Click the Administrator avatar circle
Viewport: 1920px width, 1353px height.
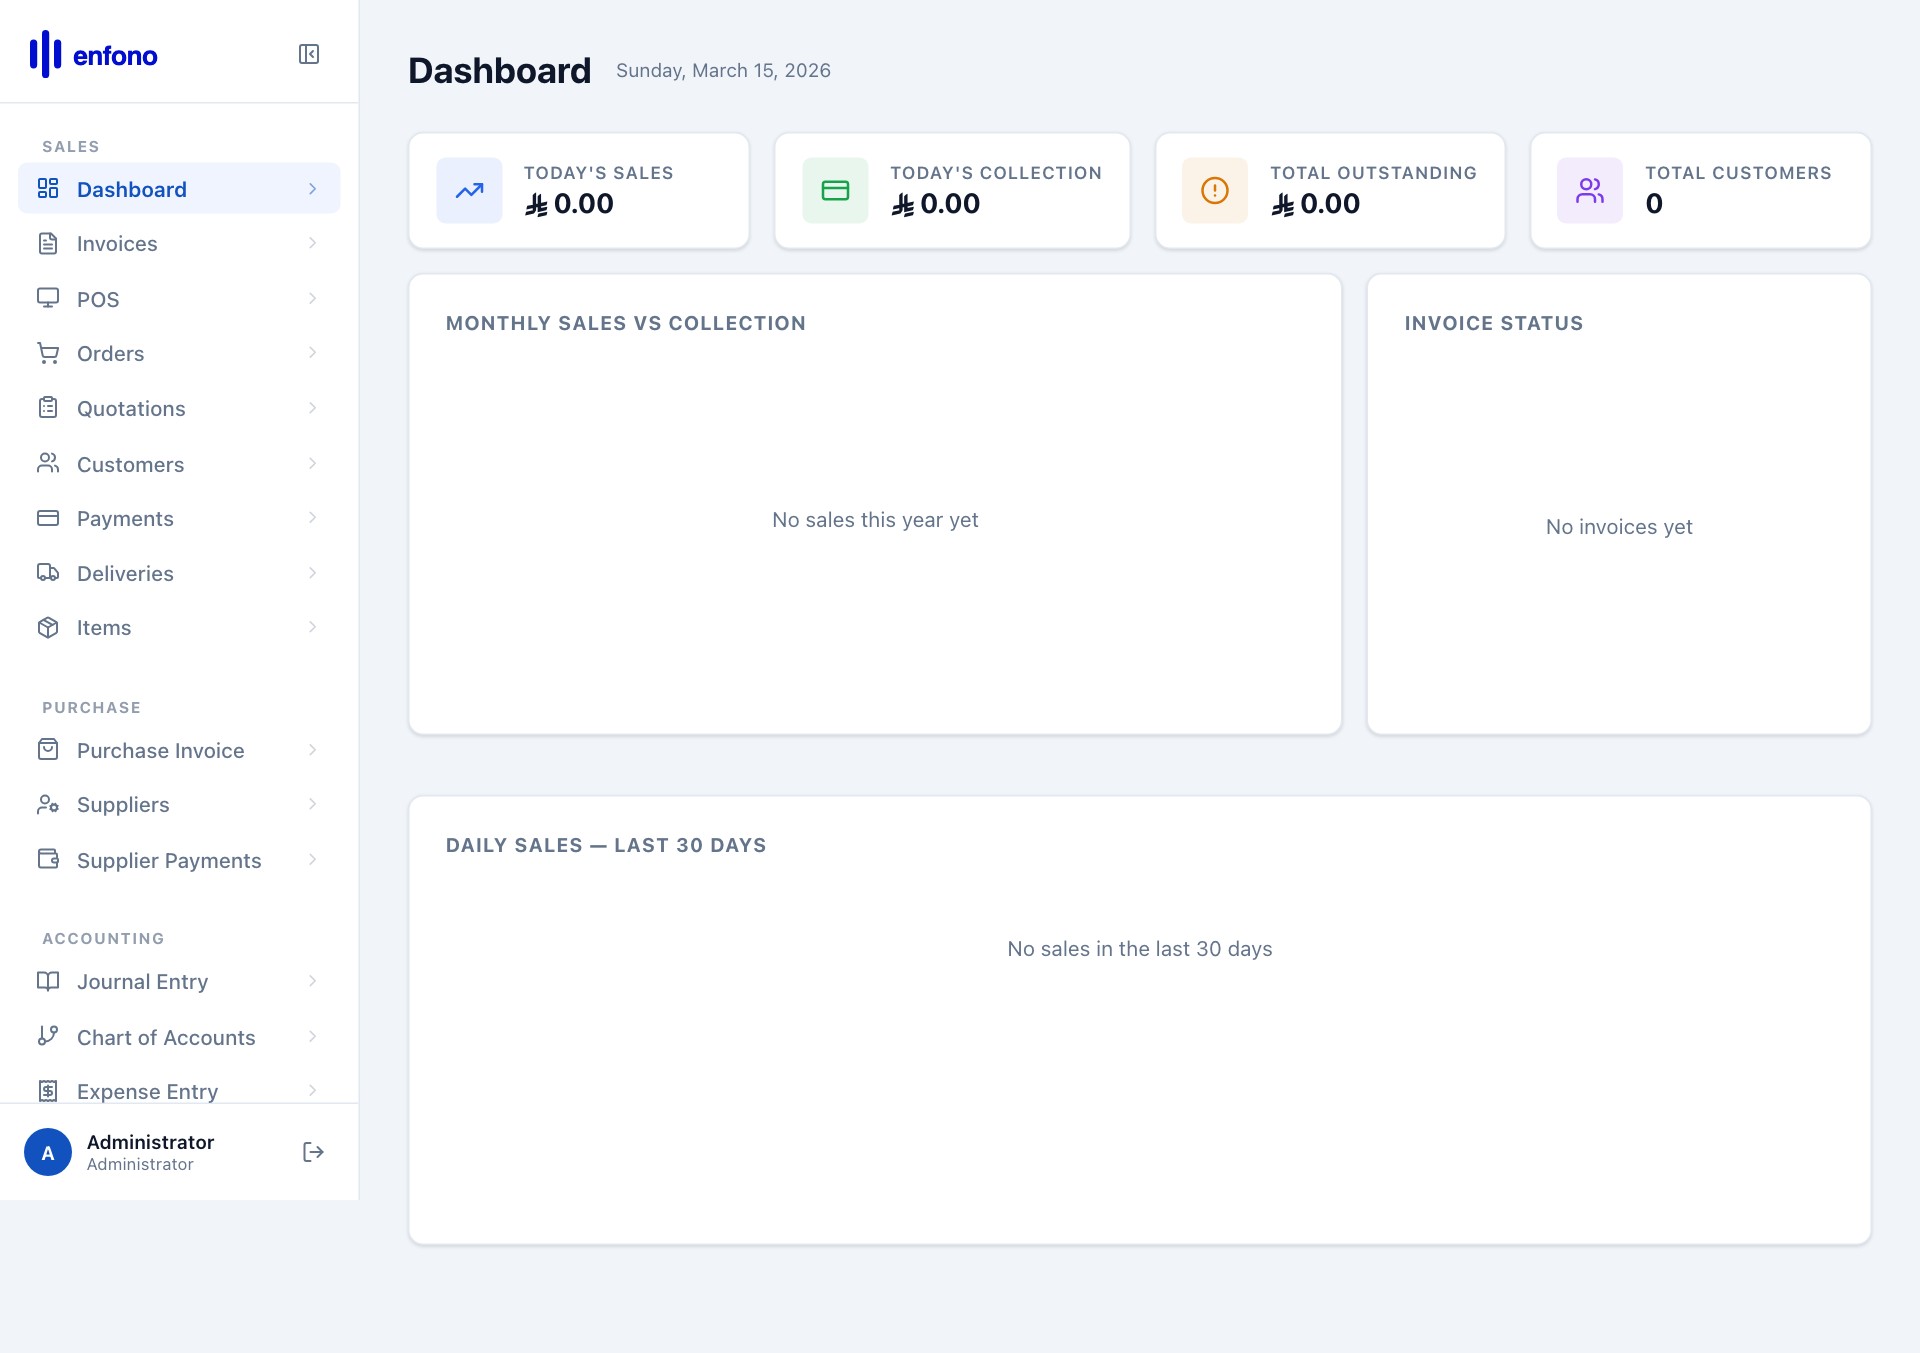pyautogui.click(x=47, y=1152)
